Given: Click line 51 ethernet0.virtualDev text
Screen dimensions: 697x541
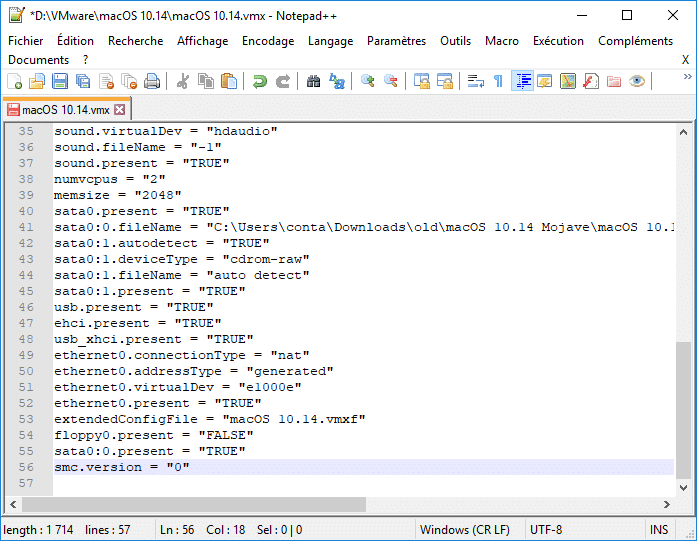Looking at the screenshot, I should pos(178,387).
